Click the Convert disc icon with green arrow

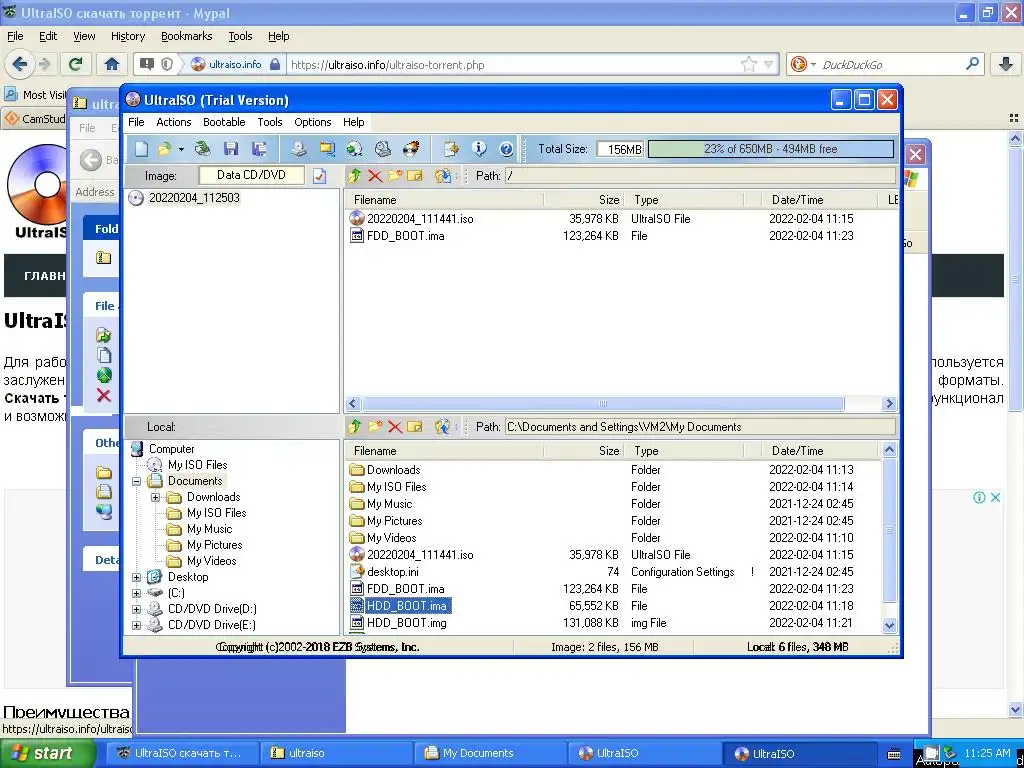[x=355, y=149]
